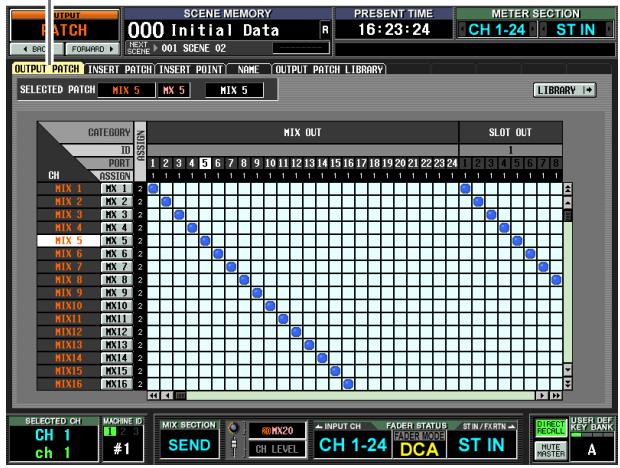Click the MX 8 short name button
620x468 pixels.
116,280
